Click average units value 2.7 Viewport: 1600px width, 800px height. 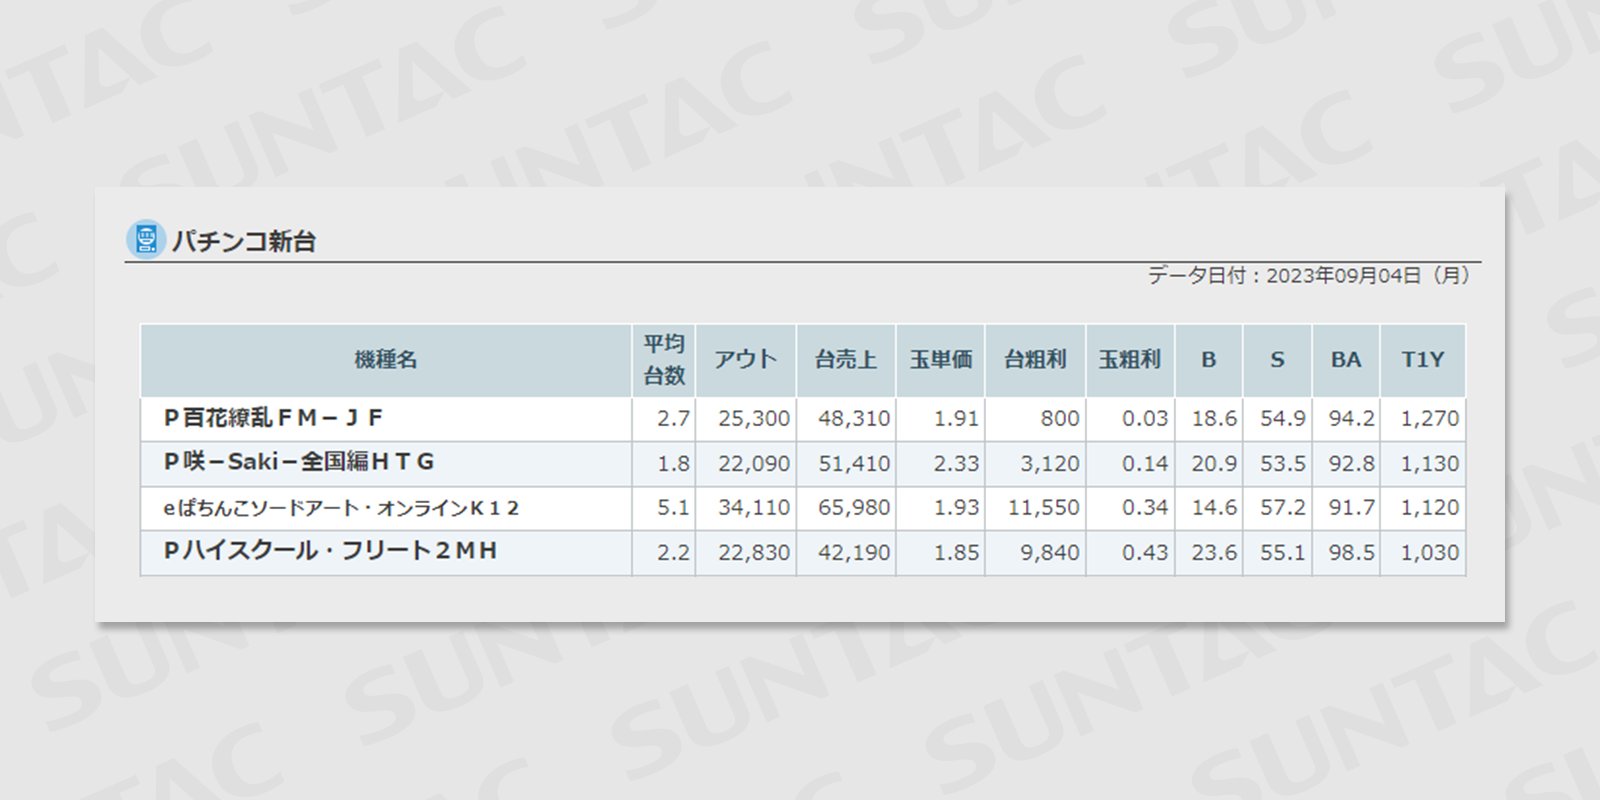coord(673,419)
